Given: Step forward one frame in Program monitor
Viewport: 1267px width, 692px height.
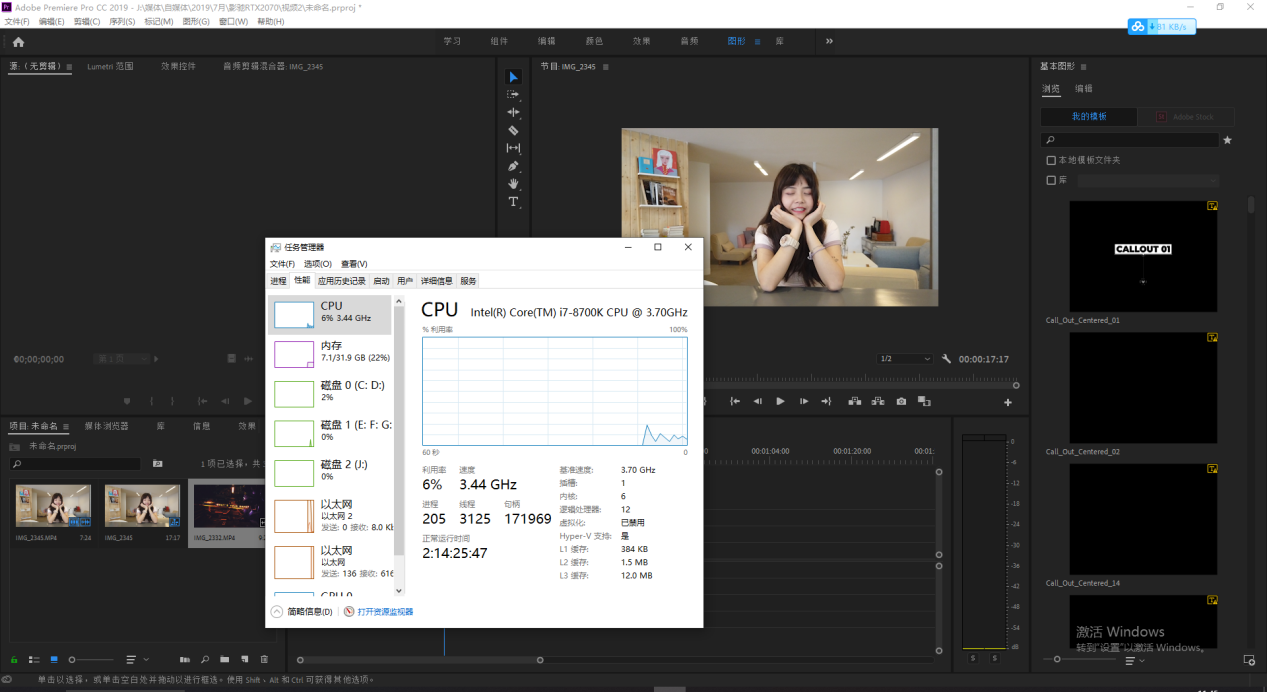Looking at the screenshot, I should [x=803, y=401].
